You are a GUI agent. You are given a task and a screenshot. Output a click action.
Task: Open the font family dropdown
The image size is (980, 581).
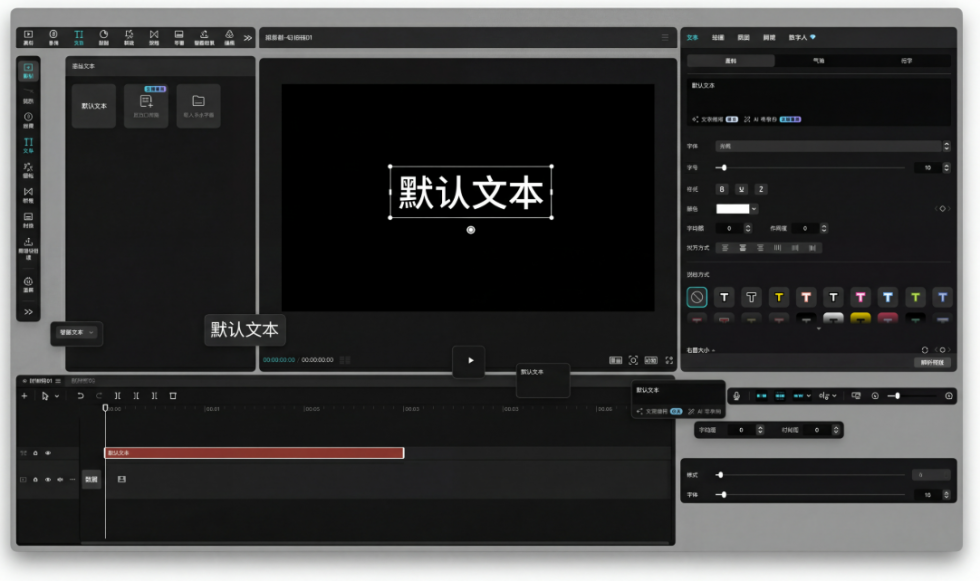[x=830, y=144]
